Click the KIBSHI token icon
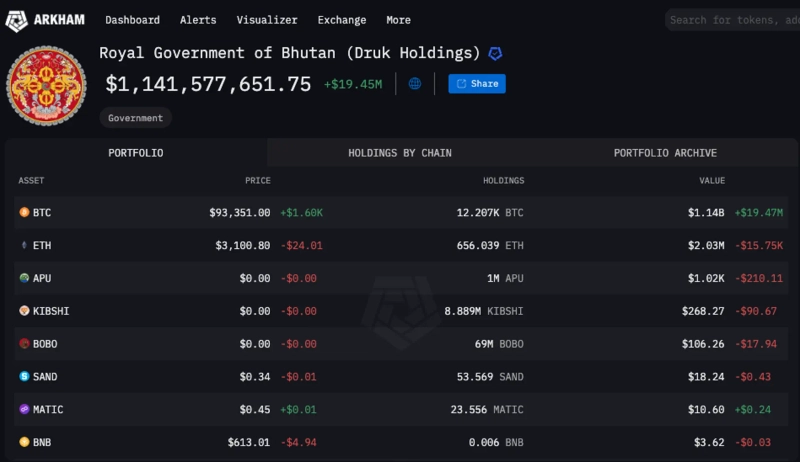Screen dimensions: 800x462 click(24, 311)
